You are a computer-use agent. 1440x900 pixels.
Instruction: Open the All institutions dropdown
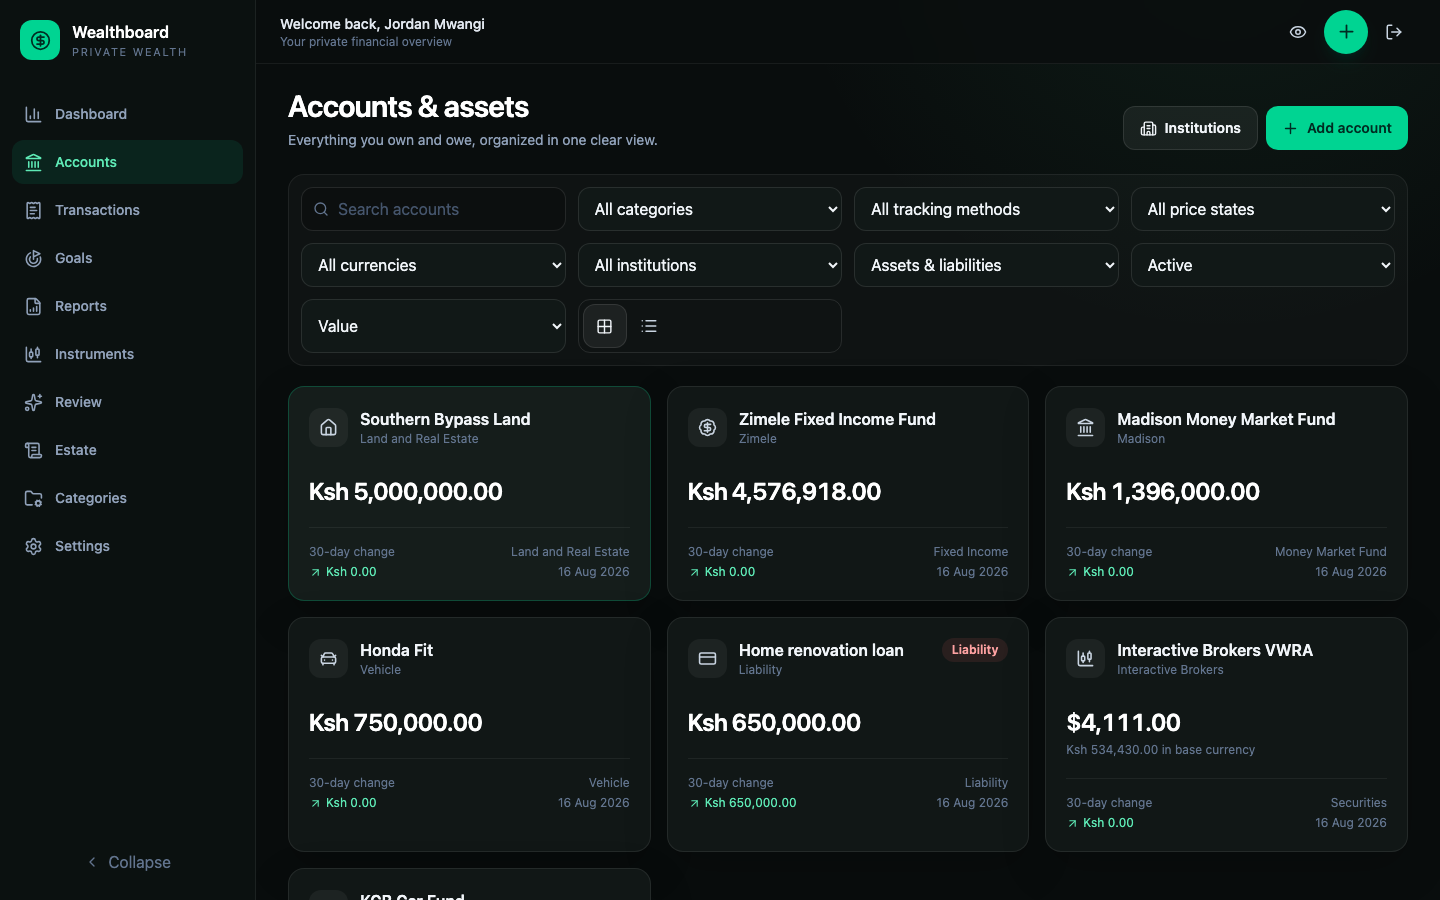(x=710, y=265)
